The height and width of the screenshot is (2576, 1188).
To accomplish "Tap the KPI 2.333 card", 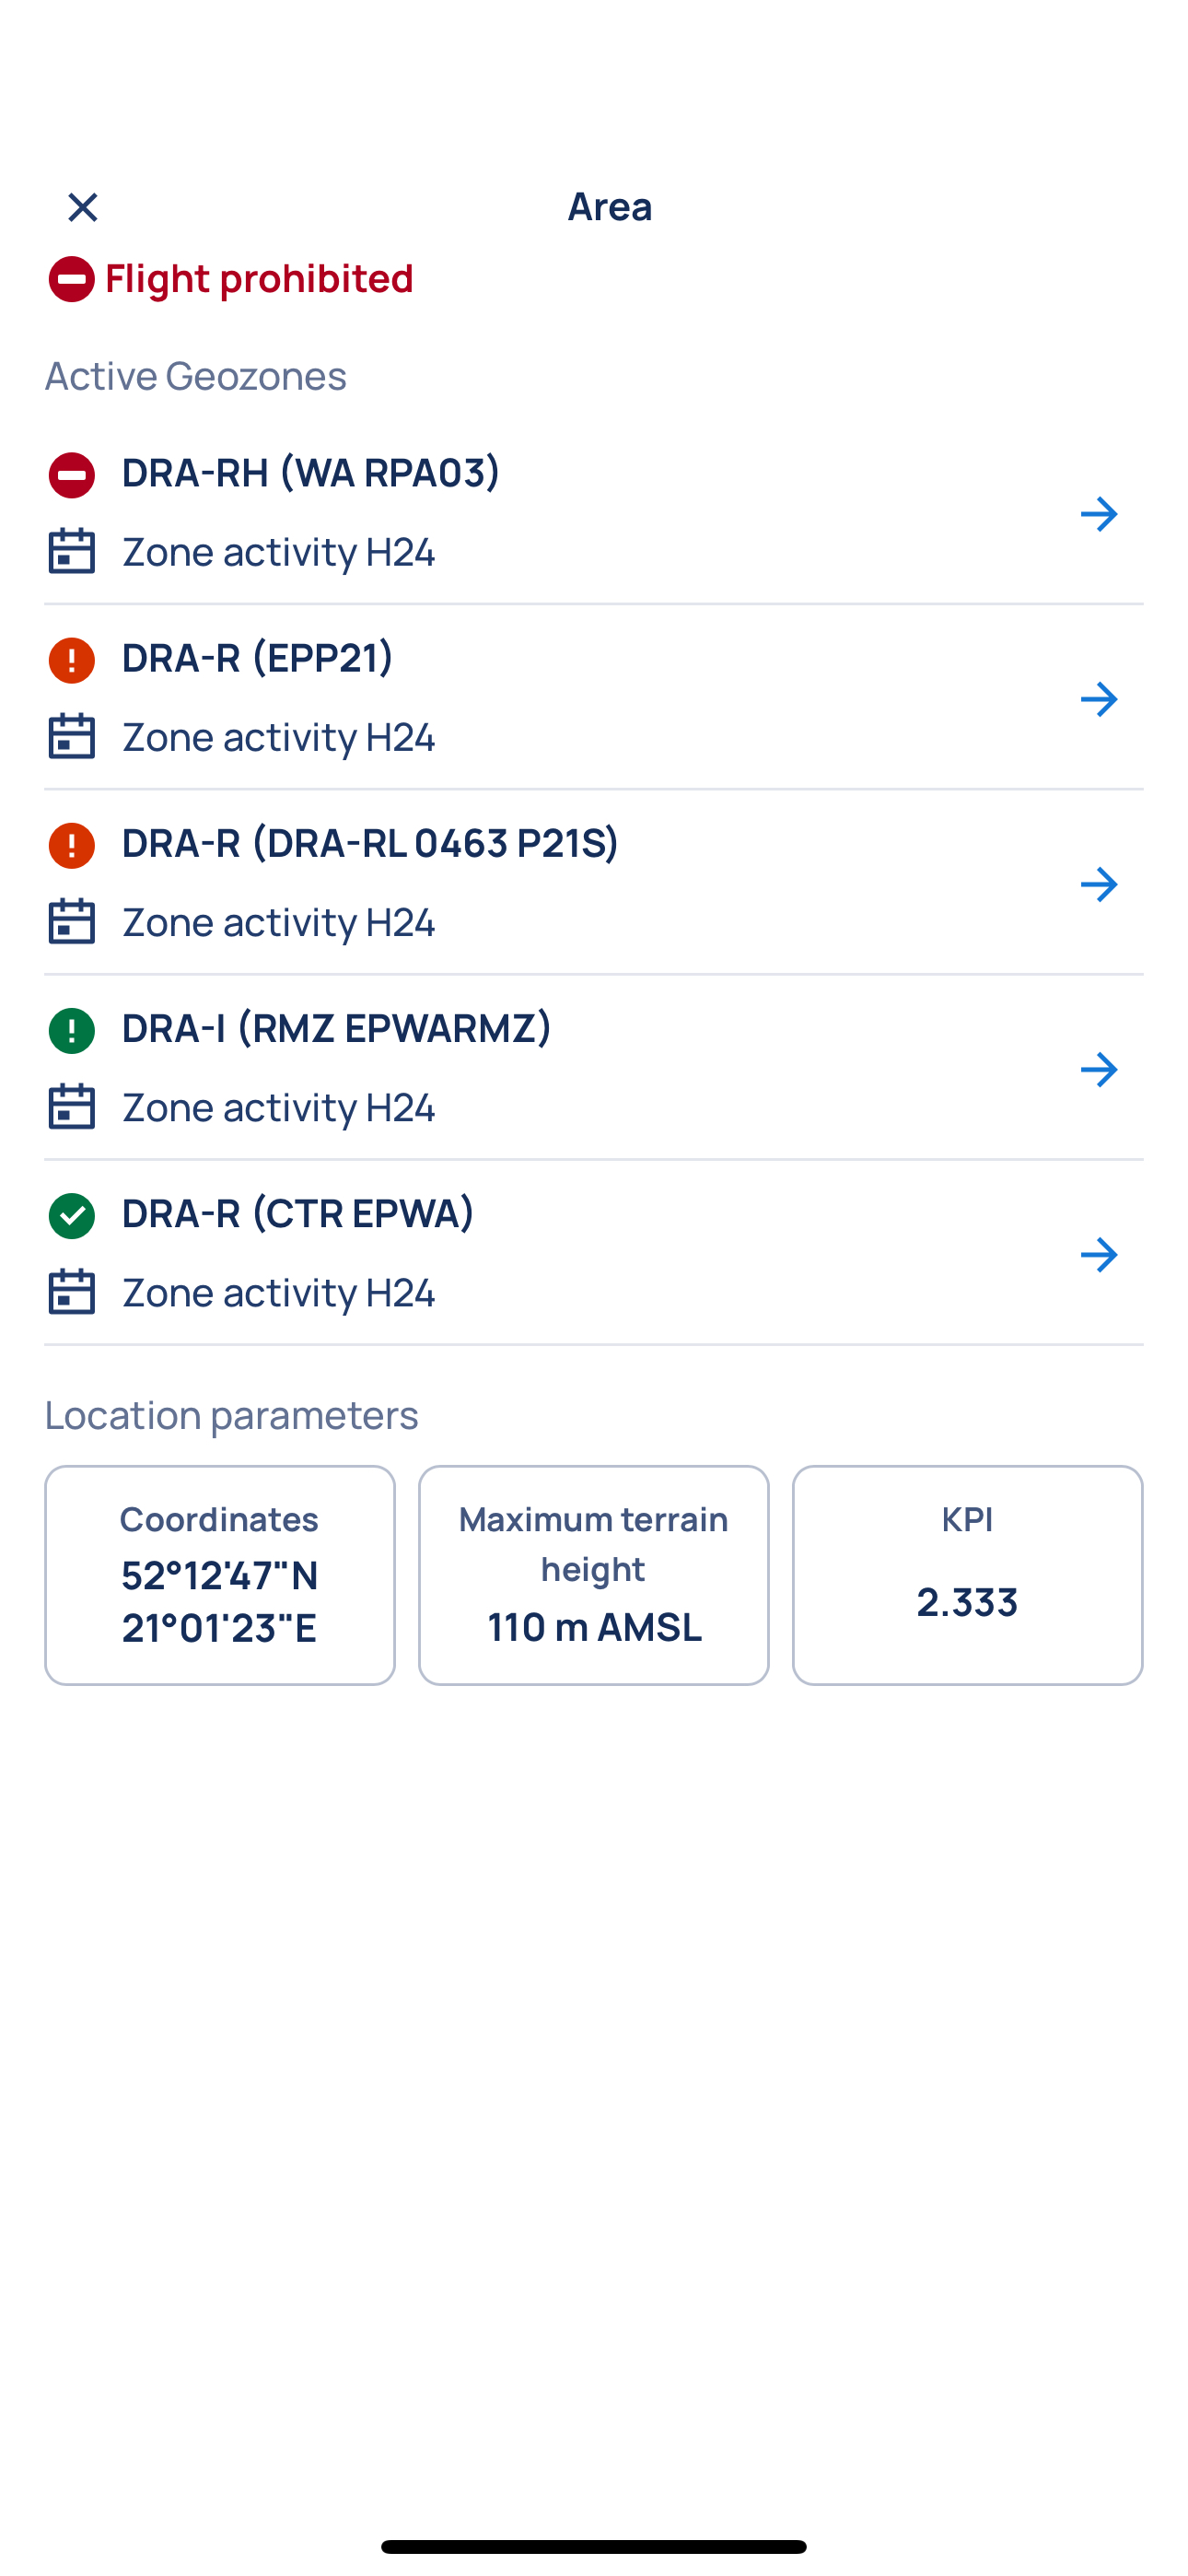I will point(967,1575).
